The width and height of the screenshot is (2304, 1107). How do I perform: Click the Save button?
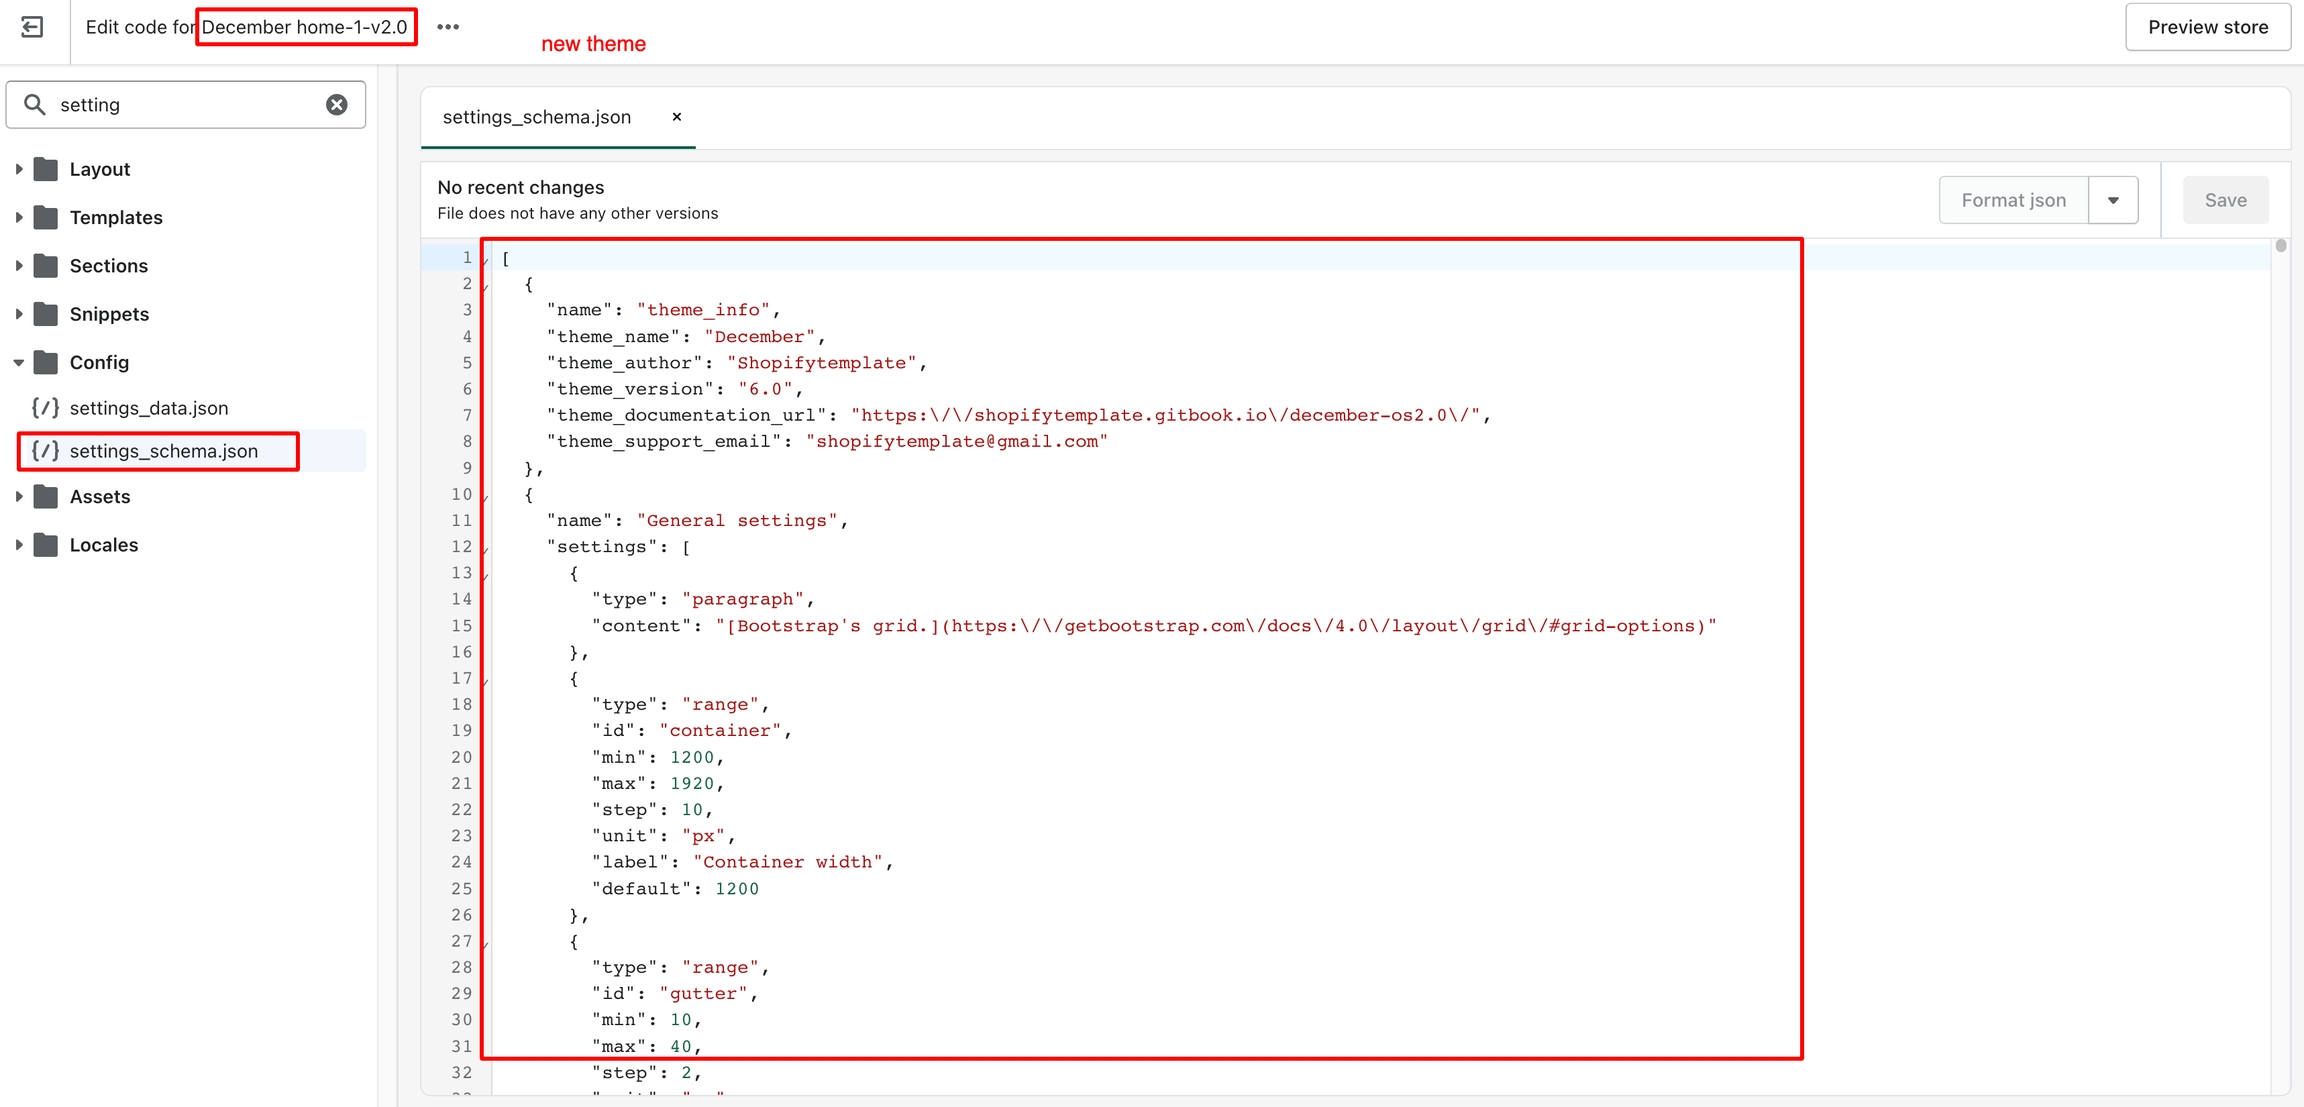pos(2225,200)
